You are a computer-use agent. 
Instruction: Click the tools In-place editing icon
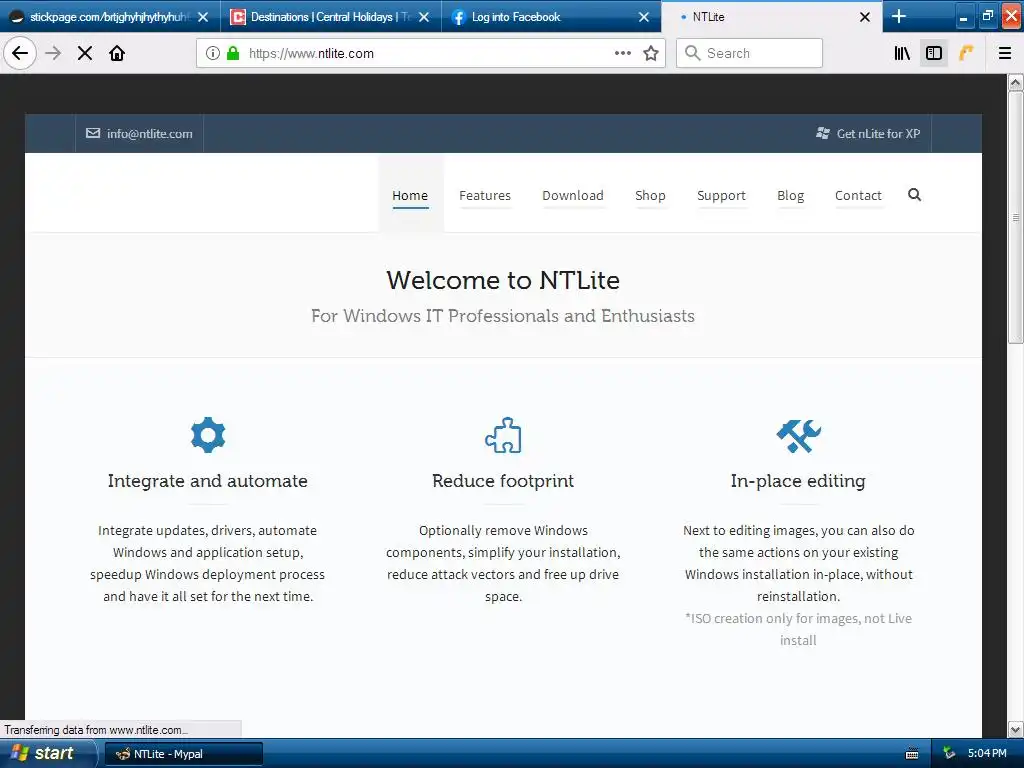[x=798, y=436]
